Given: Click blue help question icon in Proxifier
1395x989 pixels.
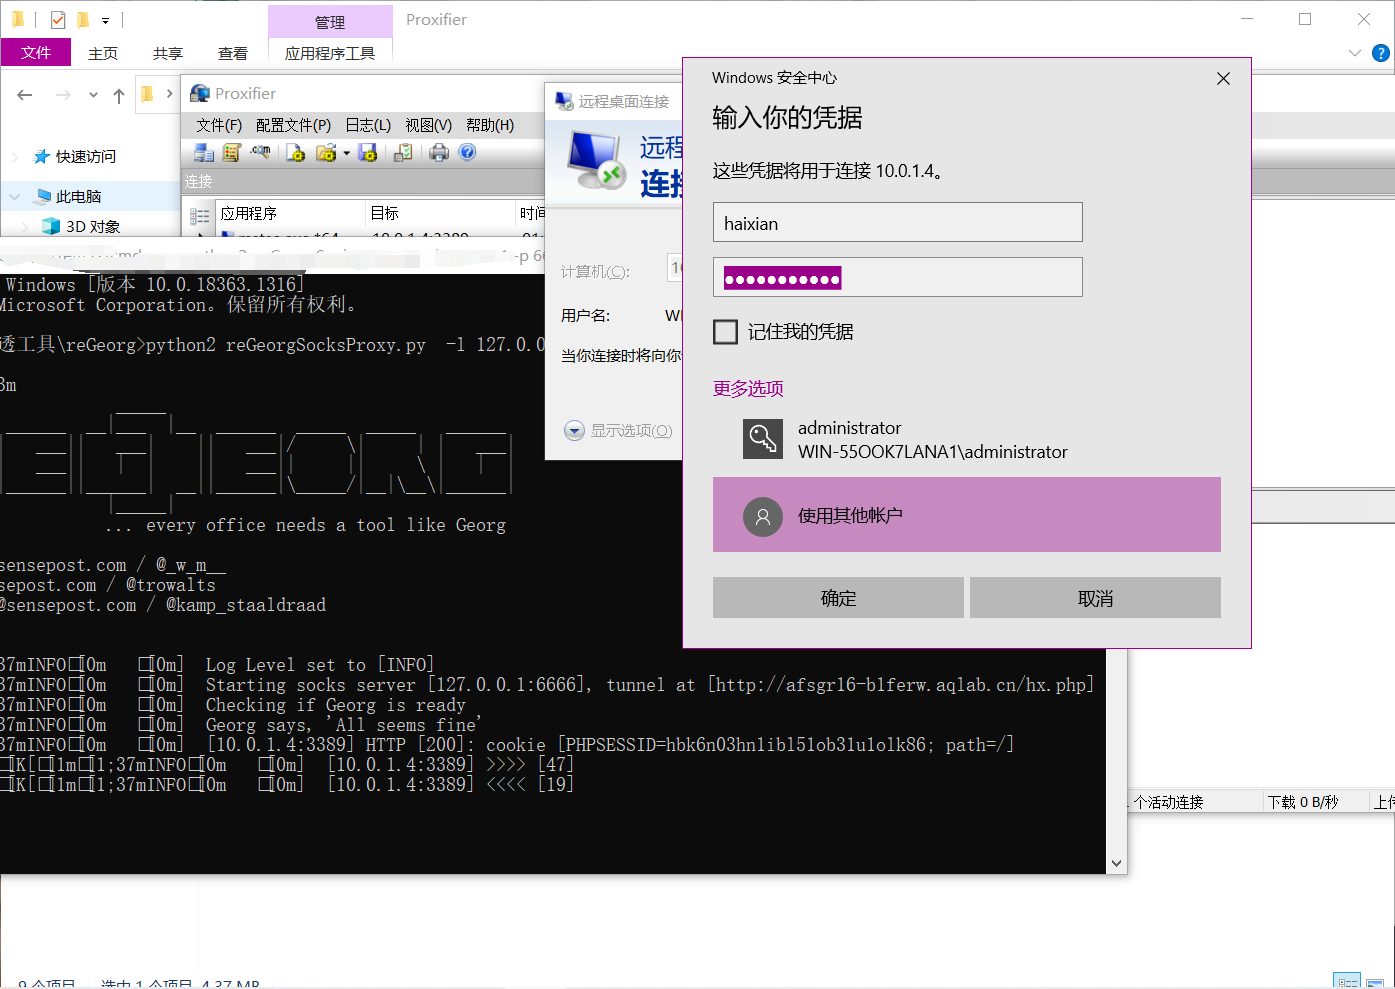Looking at the screenshot, I should tap(467, 152).
